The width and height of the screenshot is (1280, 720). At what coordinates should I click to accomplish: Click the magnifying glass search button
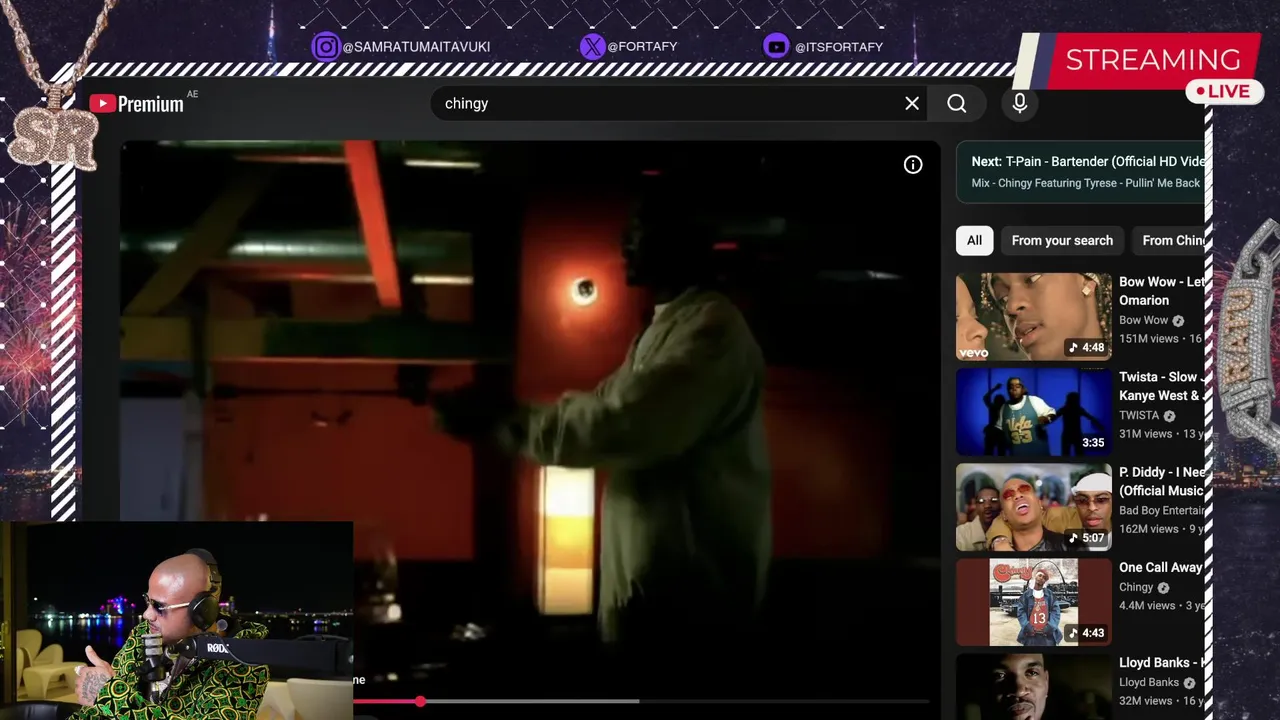(x=957, y=103)
